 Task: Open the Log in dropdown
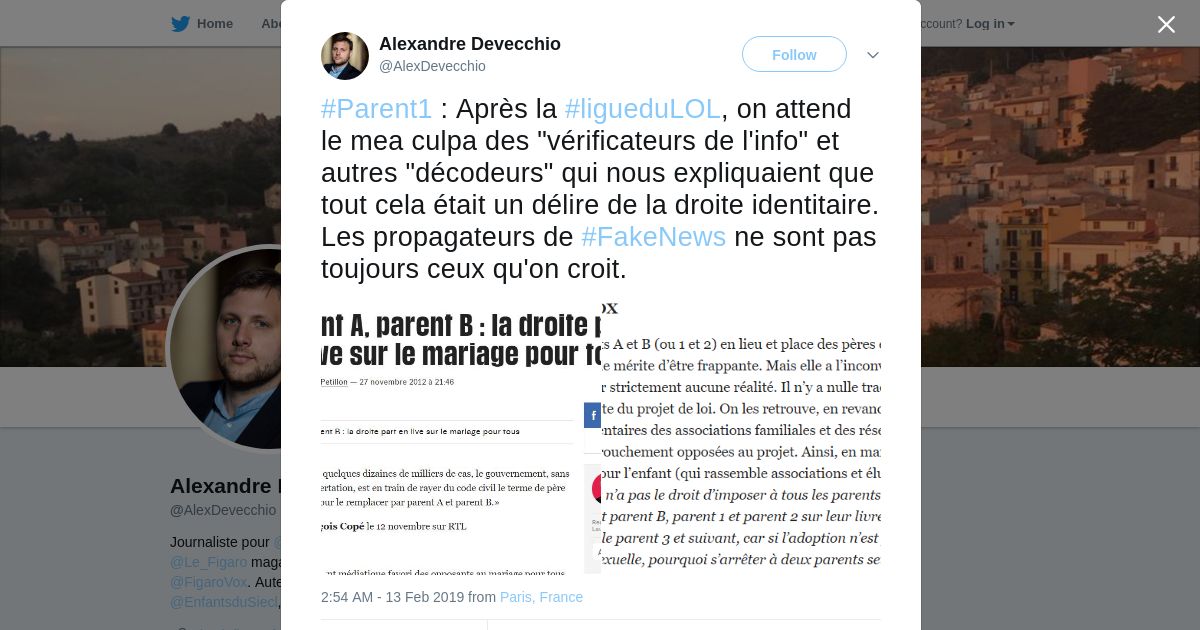point(990,24)
